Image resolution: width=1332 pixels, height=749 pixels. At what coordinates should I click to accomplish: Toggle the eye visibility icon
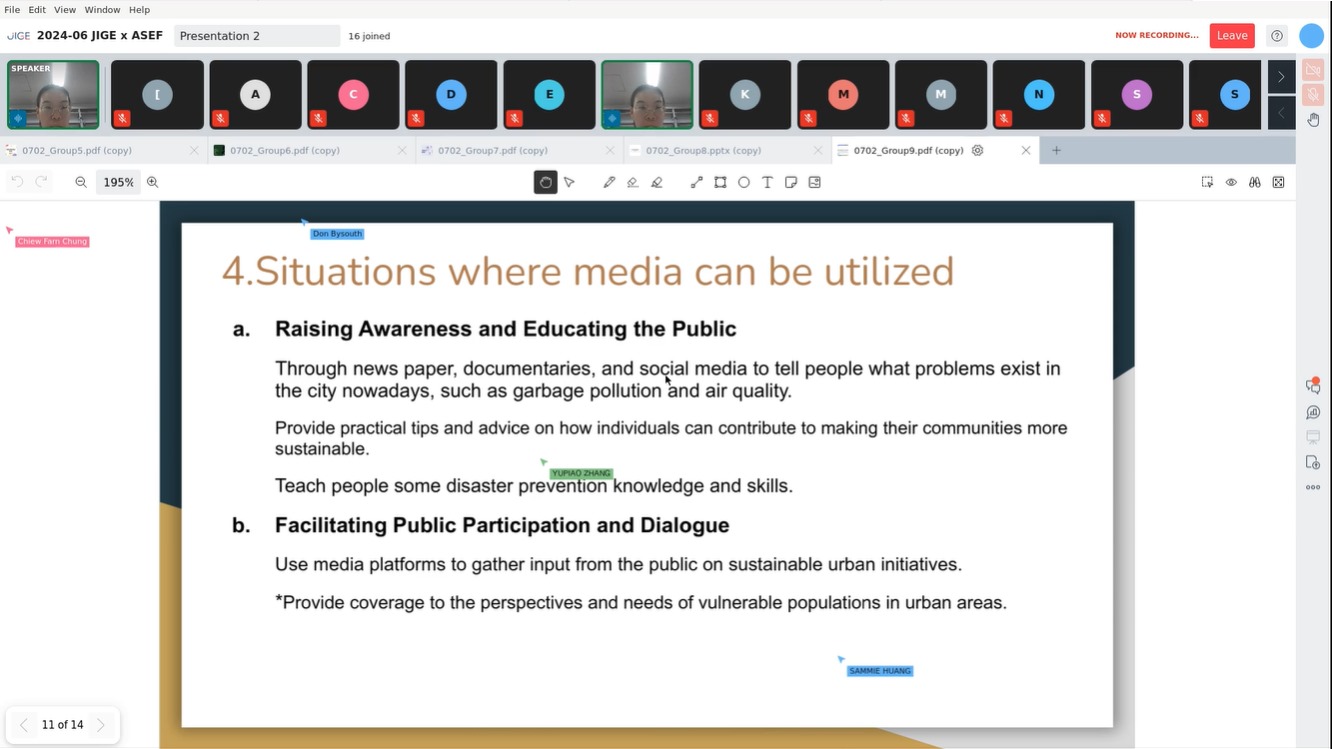[x=1231, y=182]
